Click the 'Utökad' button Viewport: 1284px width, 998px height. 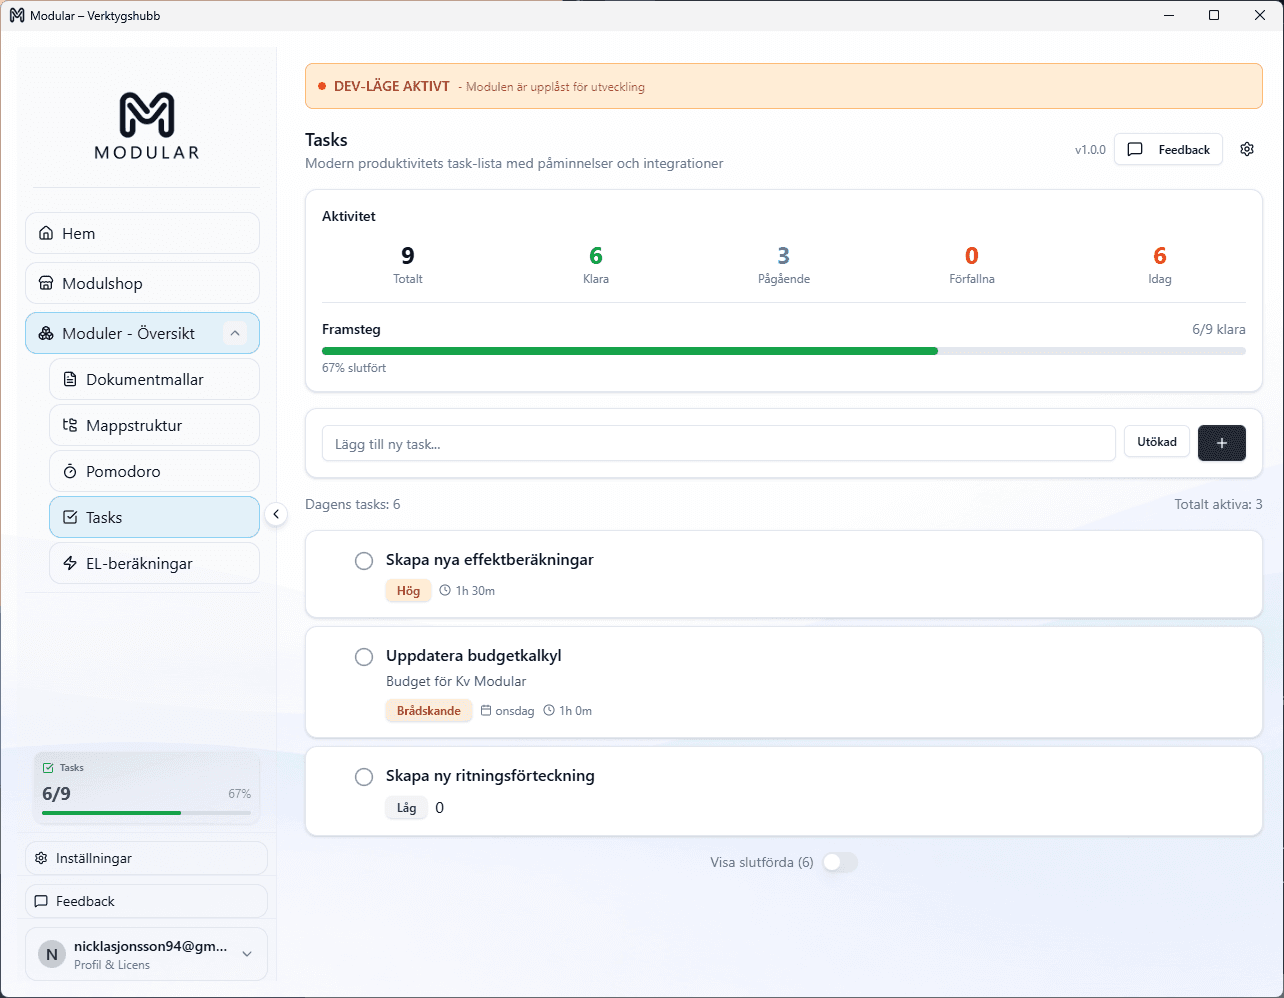[x=1156, y=442]
